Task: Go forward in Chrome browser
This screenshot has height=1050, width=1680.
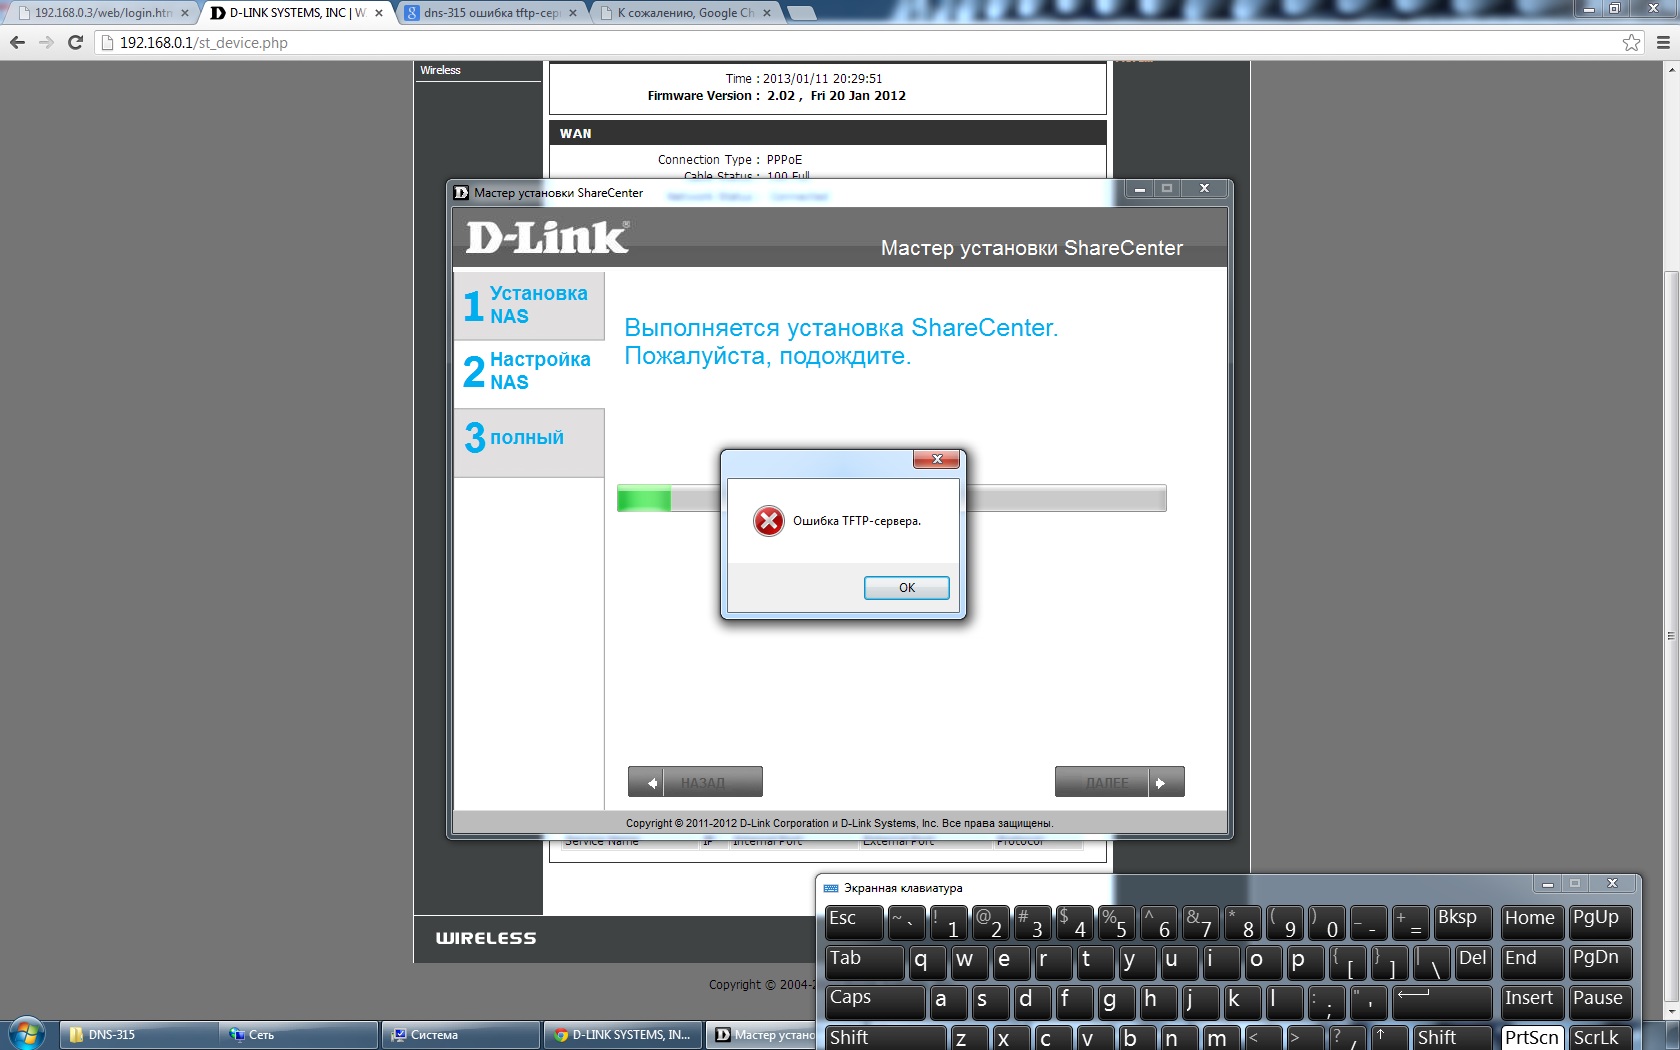Action: coord(46,42)
